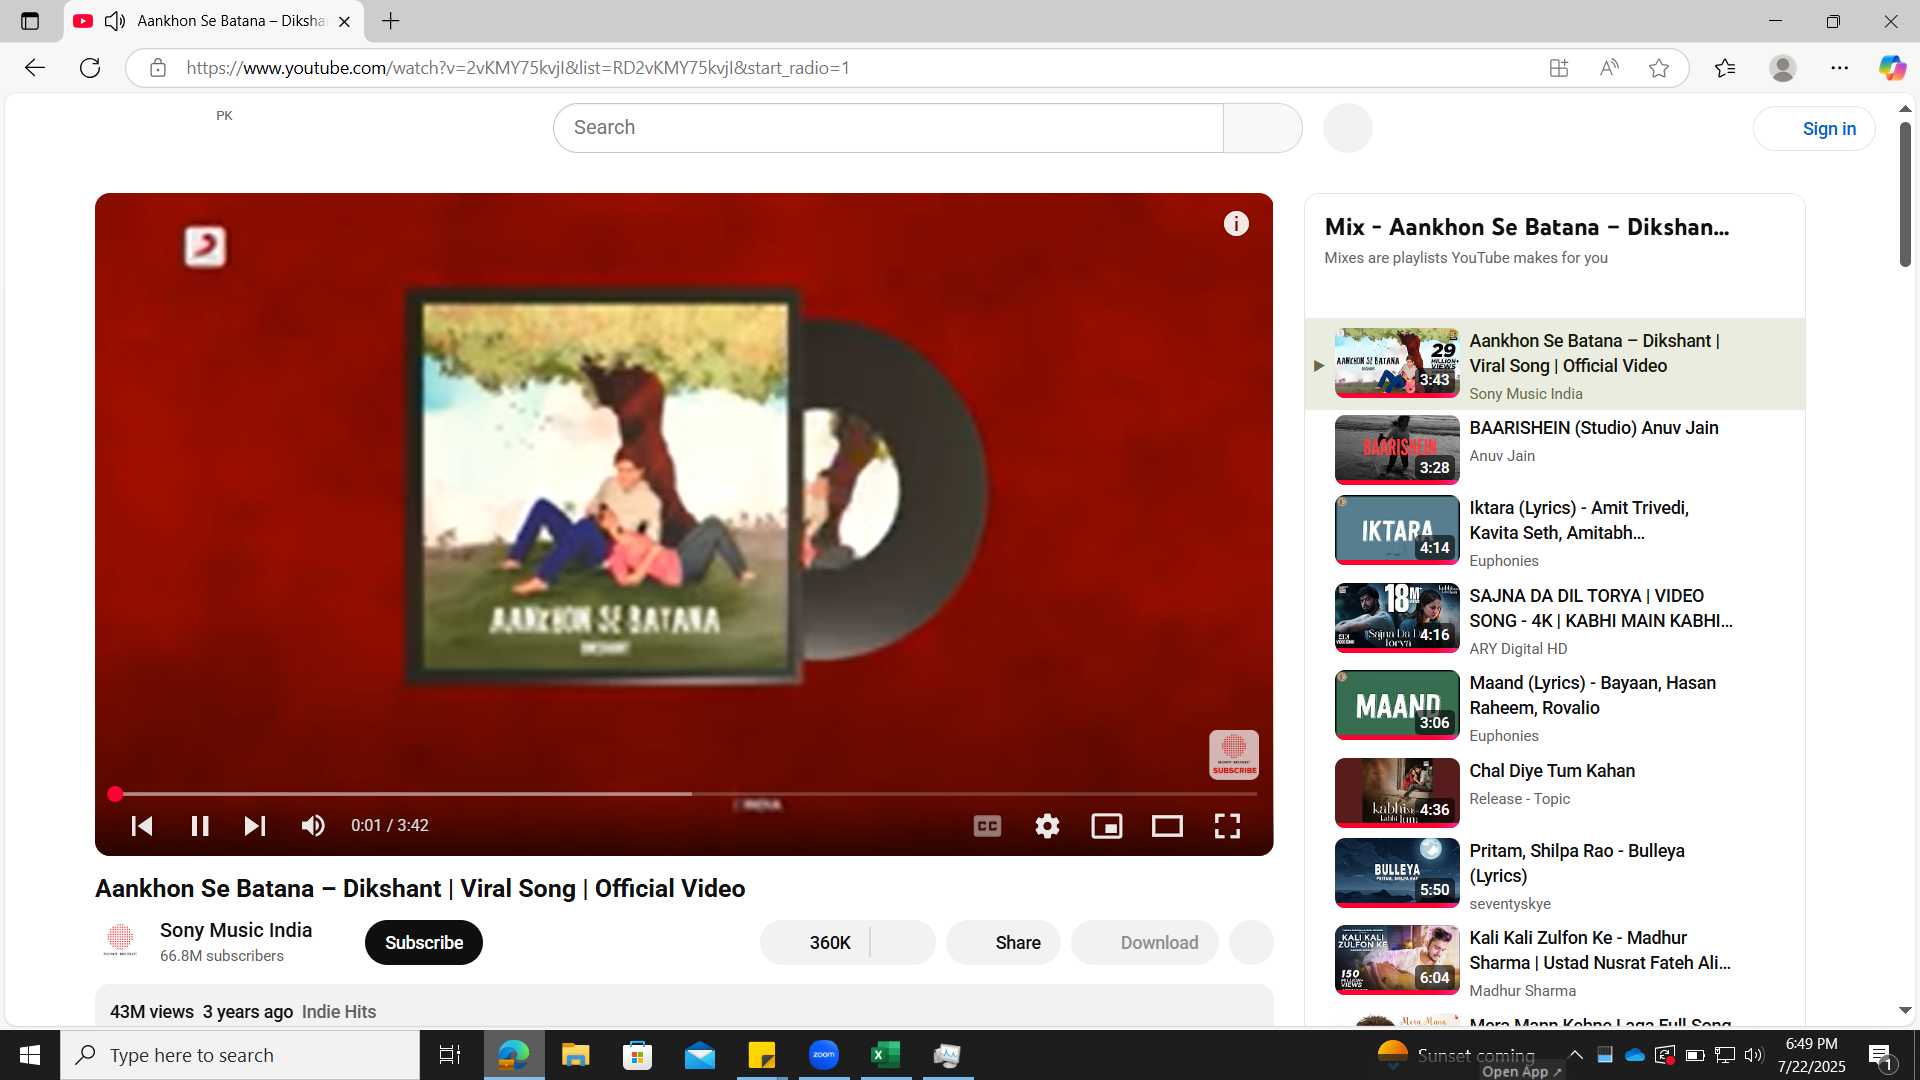Open Sony Music India channel avatar
Screen dimensions: 1920x1080
(120, 941)
